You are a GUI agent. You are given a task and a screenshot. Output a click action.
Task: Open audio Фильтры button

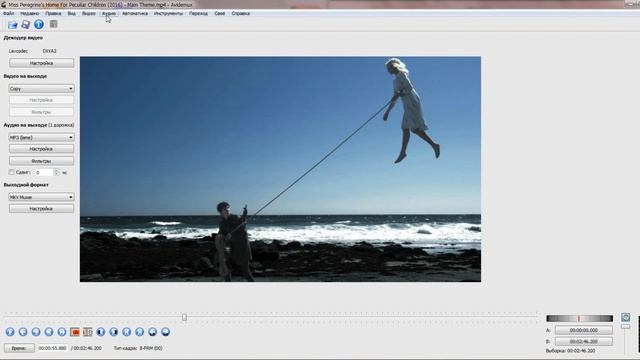click(41, 161)
